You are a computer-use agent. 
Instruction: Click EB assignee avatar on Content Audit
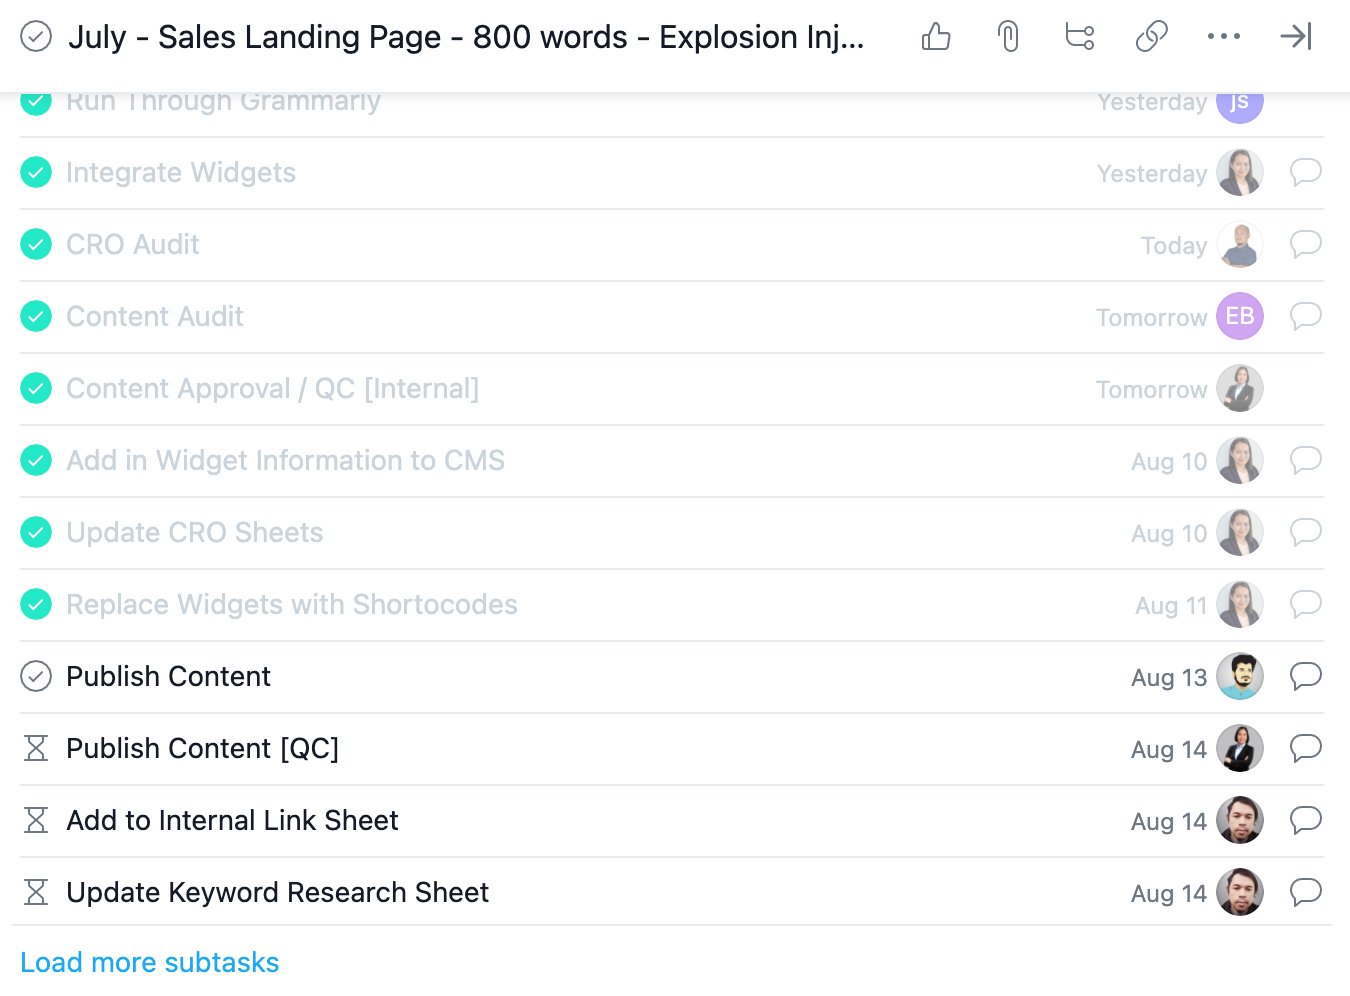(1240, 317)
